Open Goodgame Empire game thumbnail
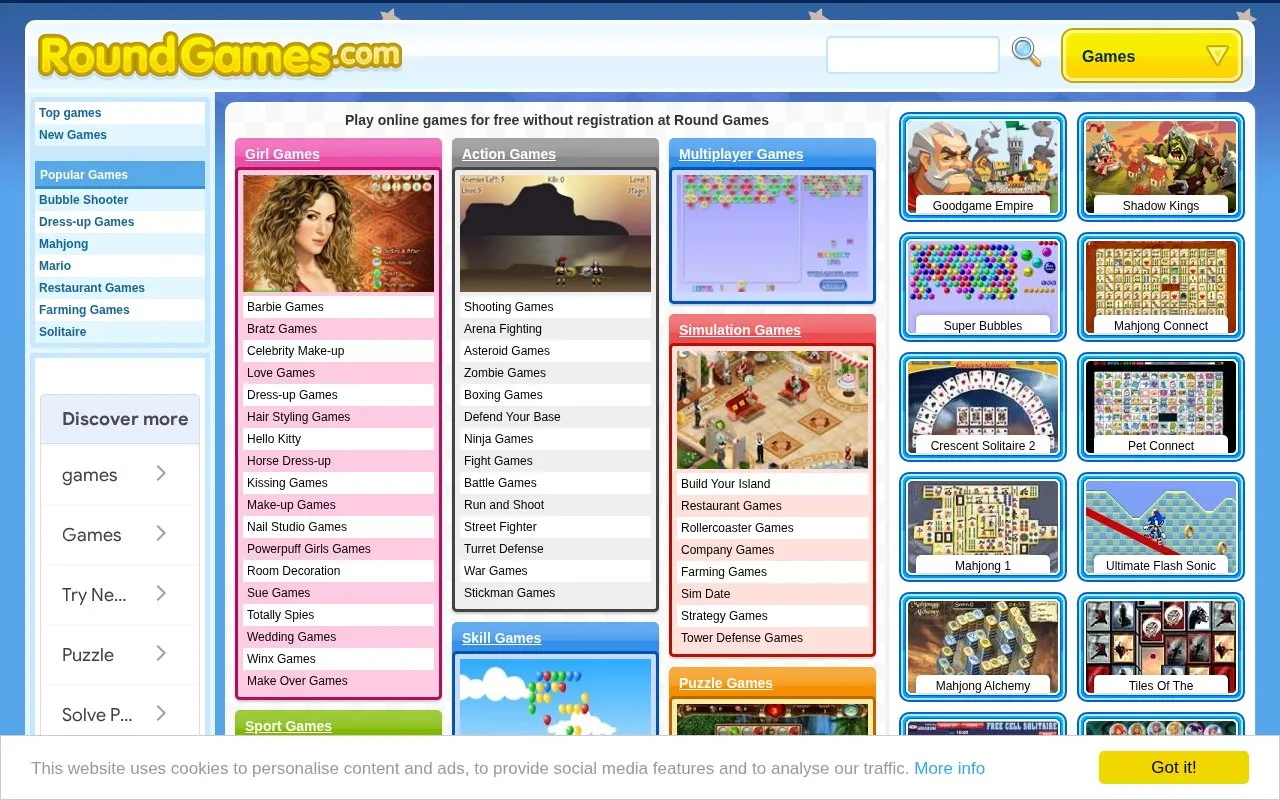This screenshot has height=800, width=1280. click(x=983, y=167)
